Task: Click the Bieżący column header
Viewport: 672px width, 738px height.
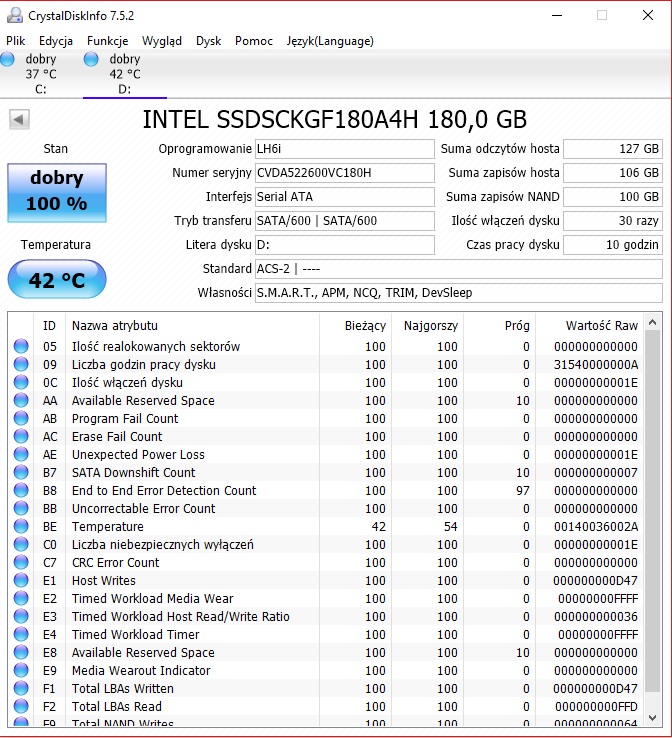Action: 355,326
